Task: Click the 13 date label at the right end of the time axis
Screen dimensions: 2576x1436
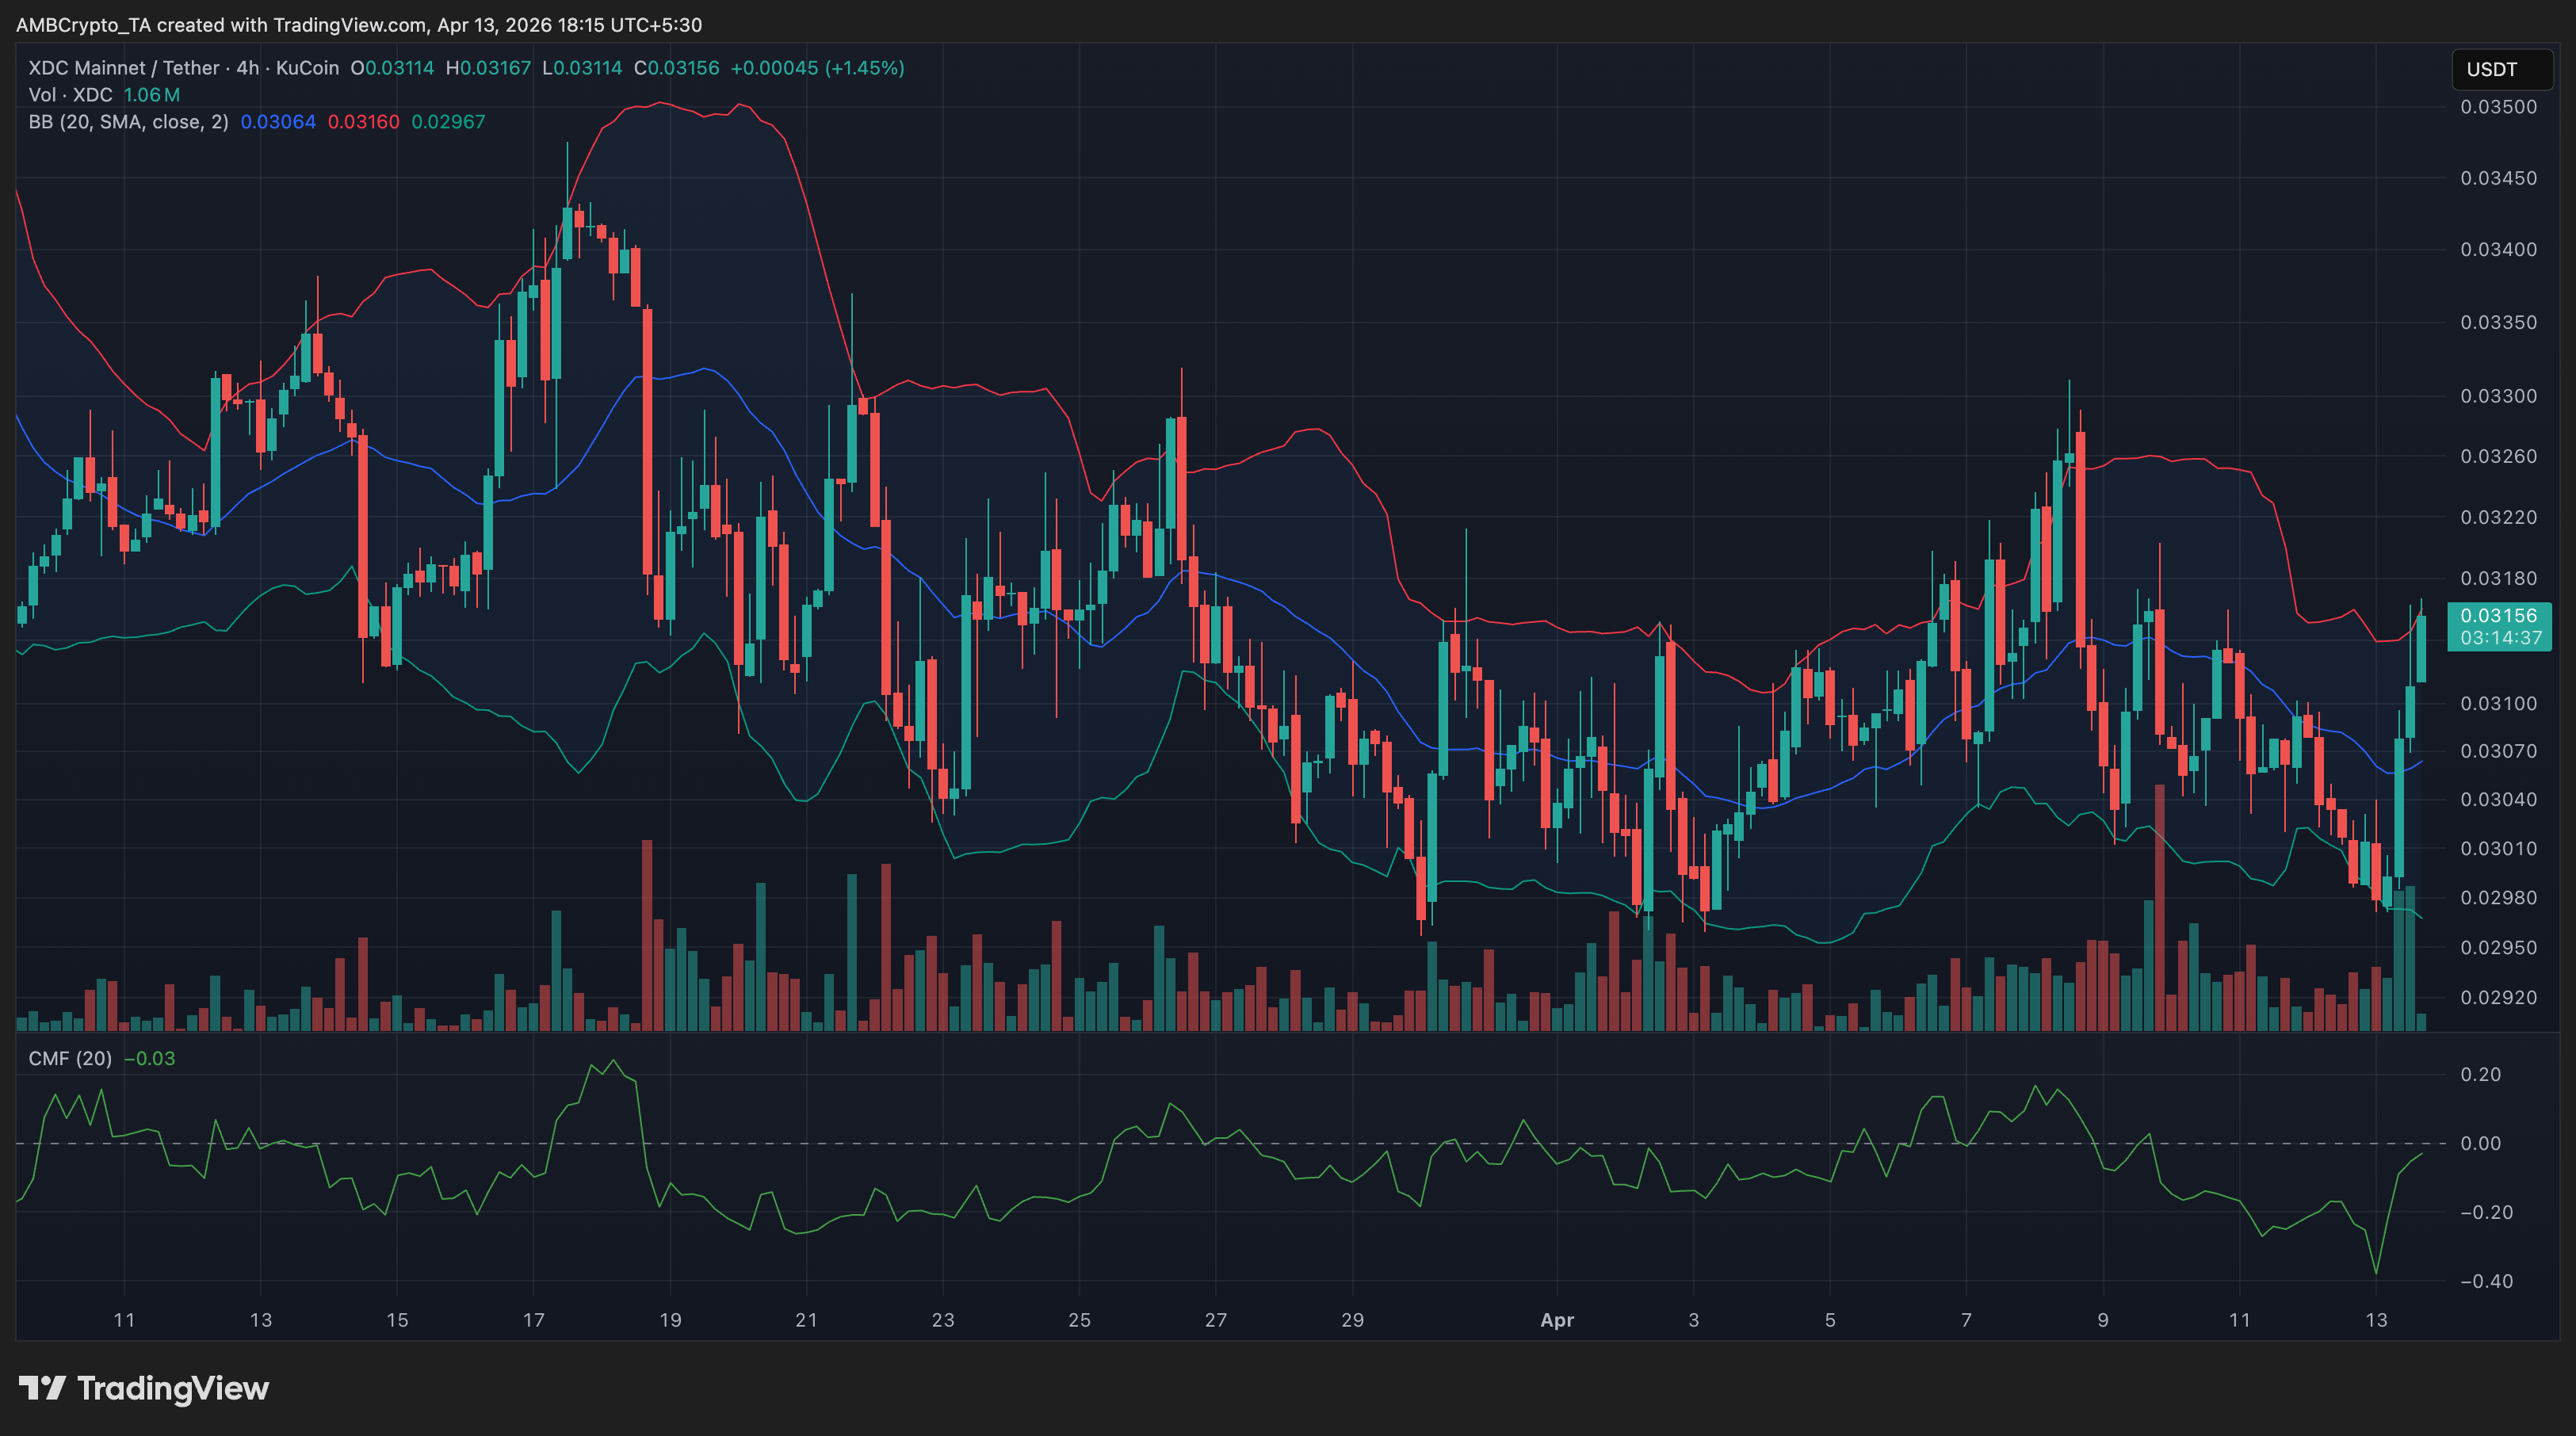Action: (2376, 1320)
